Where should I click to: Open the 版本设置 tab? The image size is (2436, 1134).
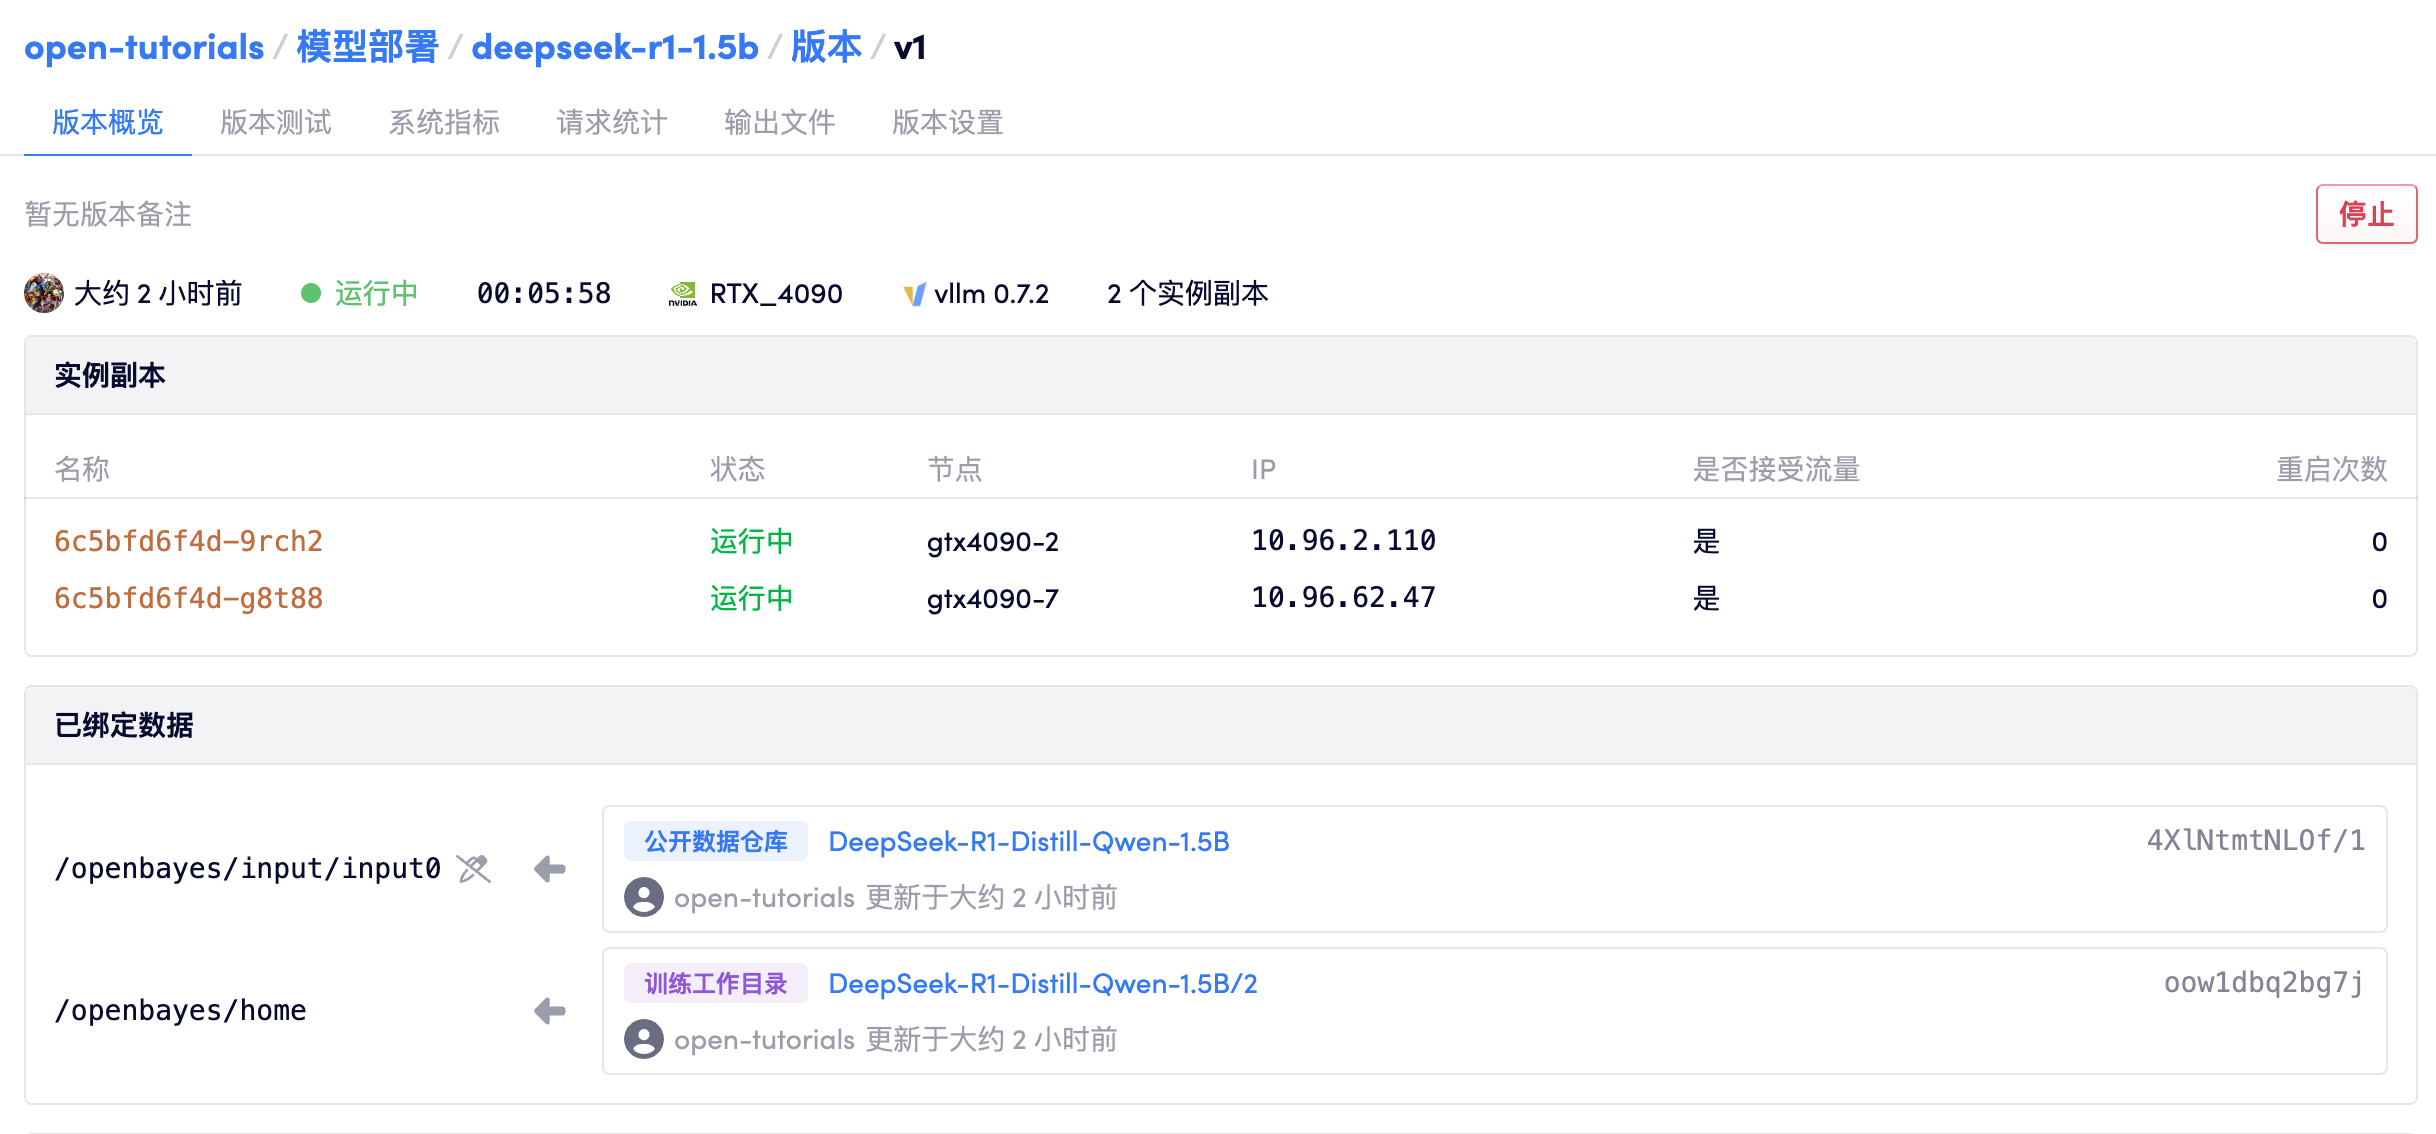pos(948,122)
